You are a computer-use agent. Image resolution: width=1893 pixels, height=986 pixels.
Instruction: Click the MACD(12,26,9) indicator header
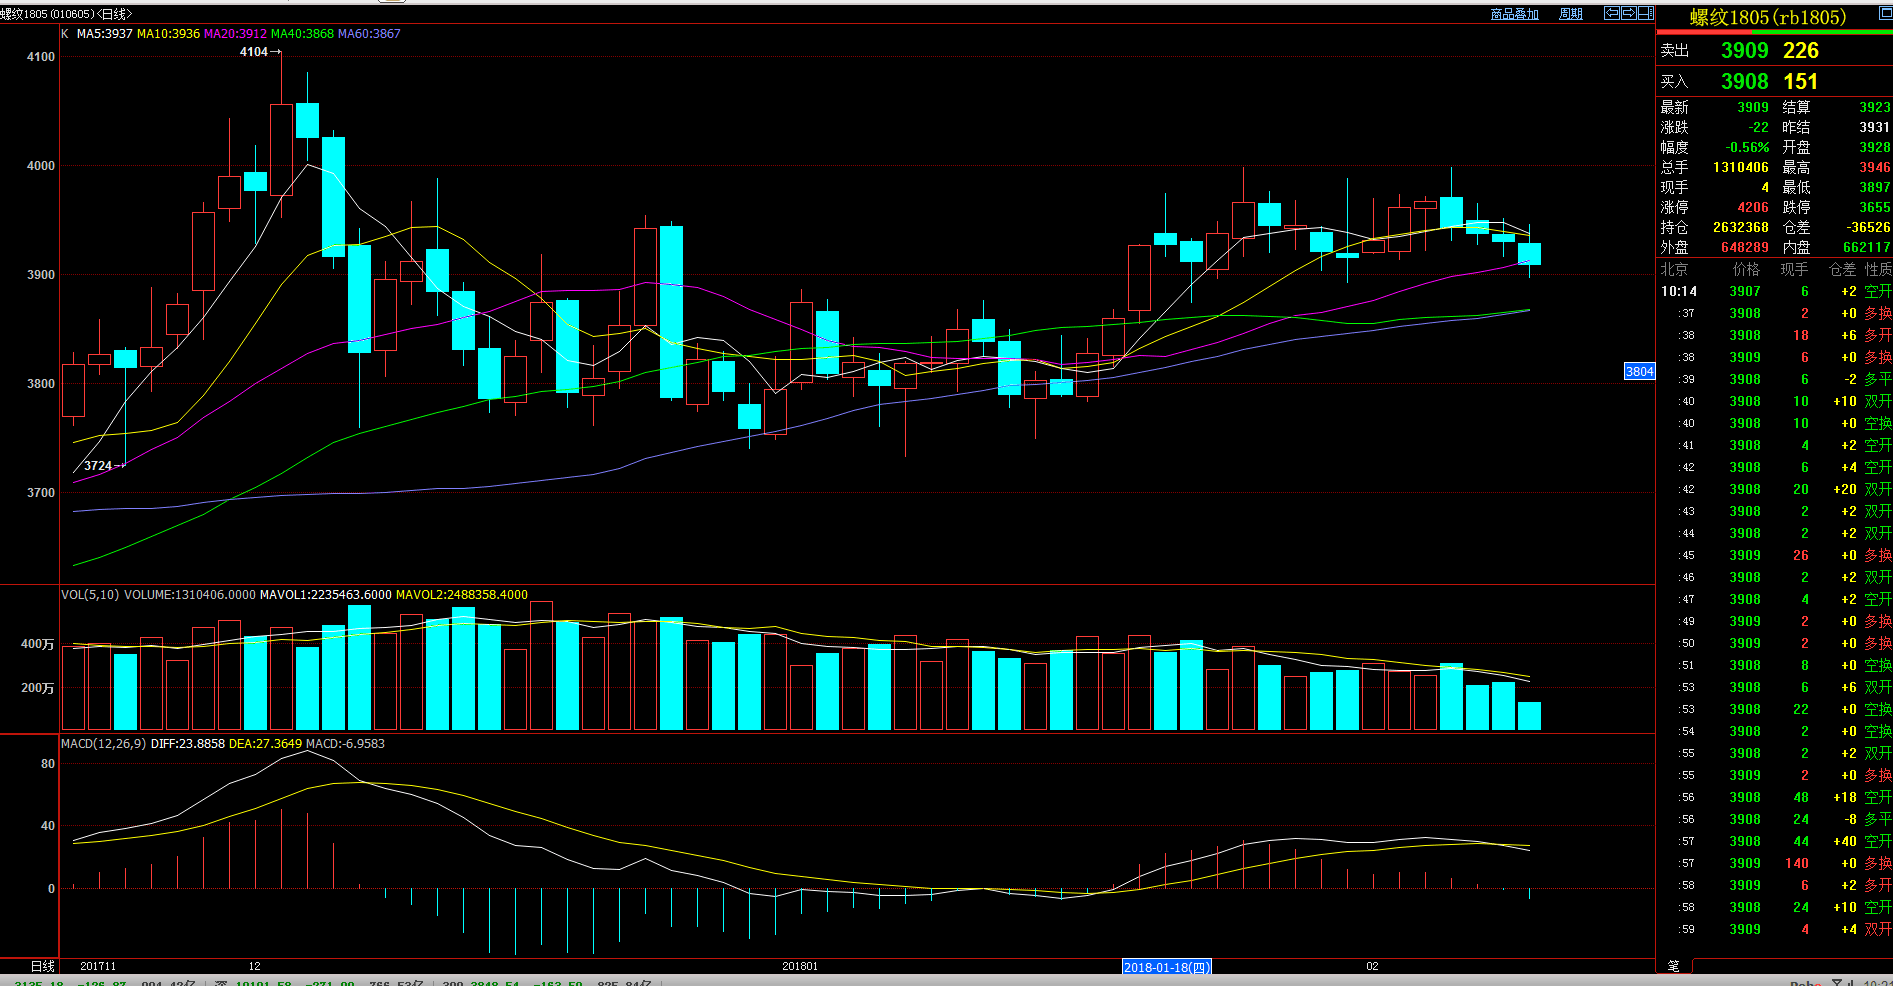point(103,744)
